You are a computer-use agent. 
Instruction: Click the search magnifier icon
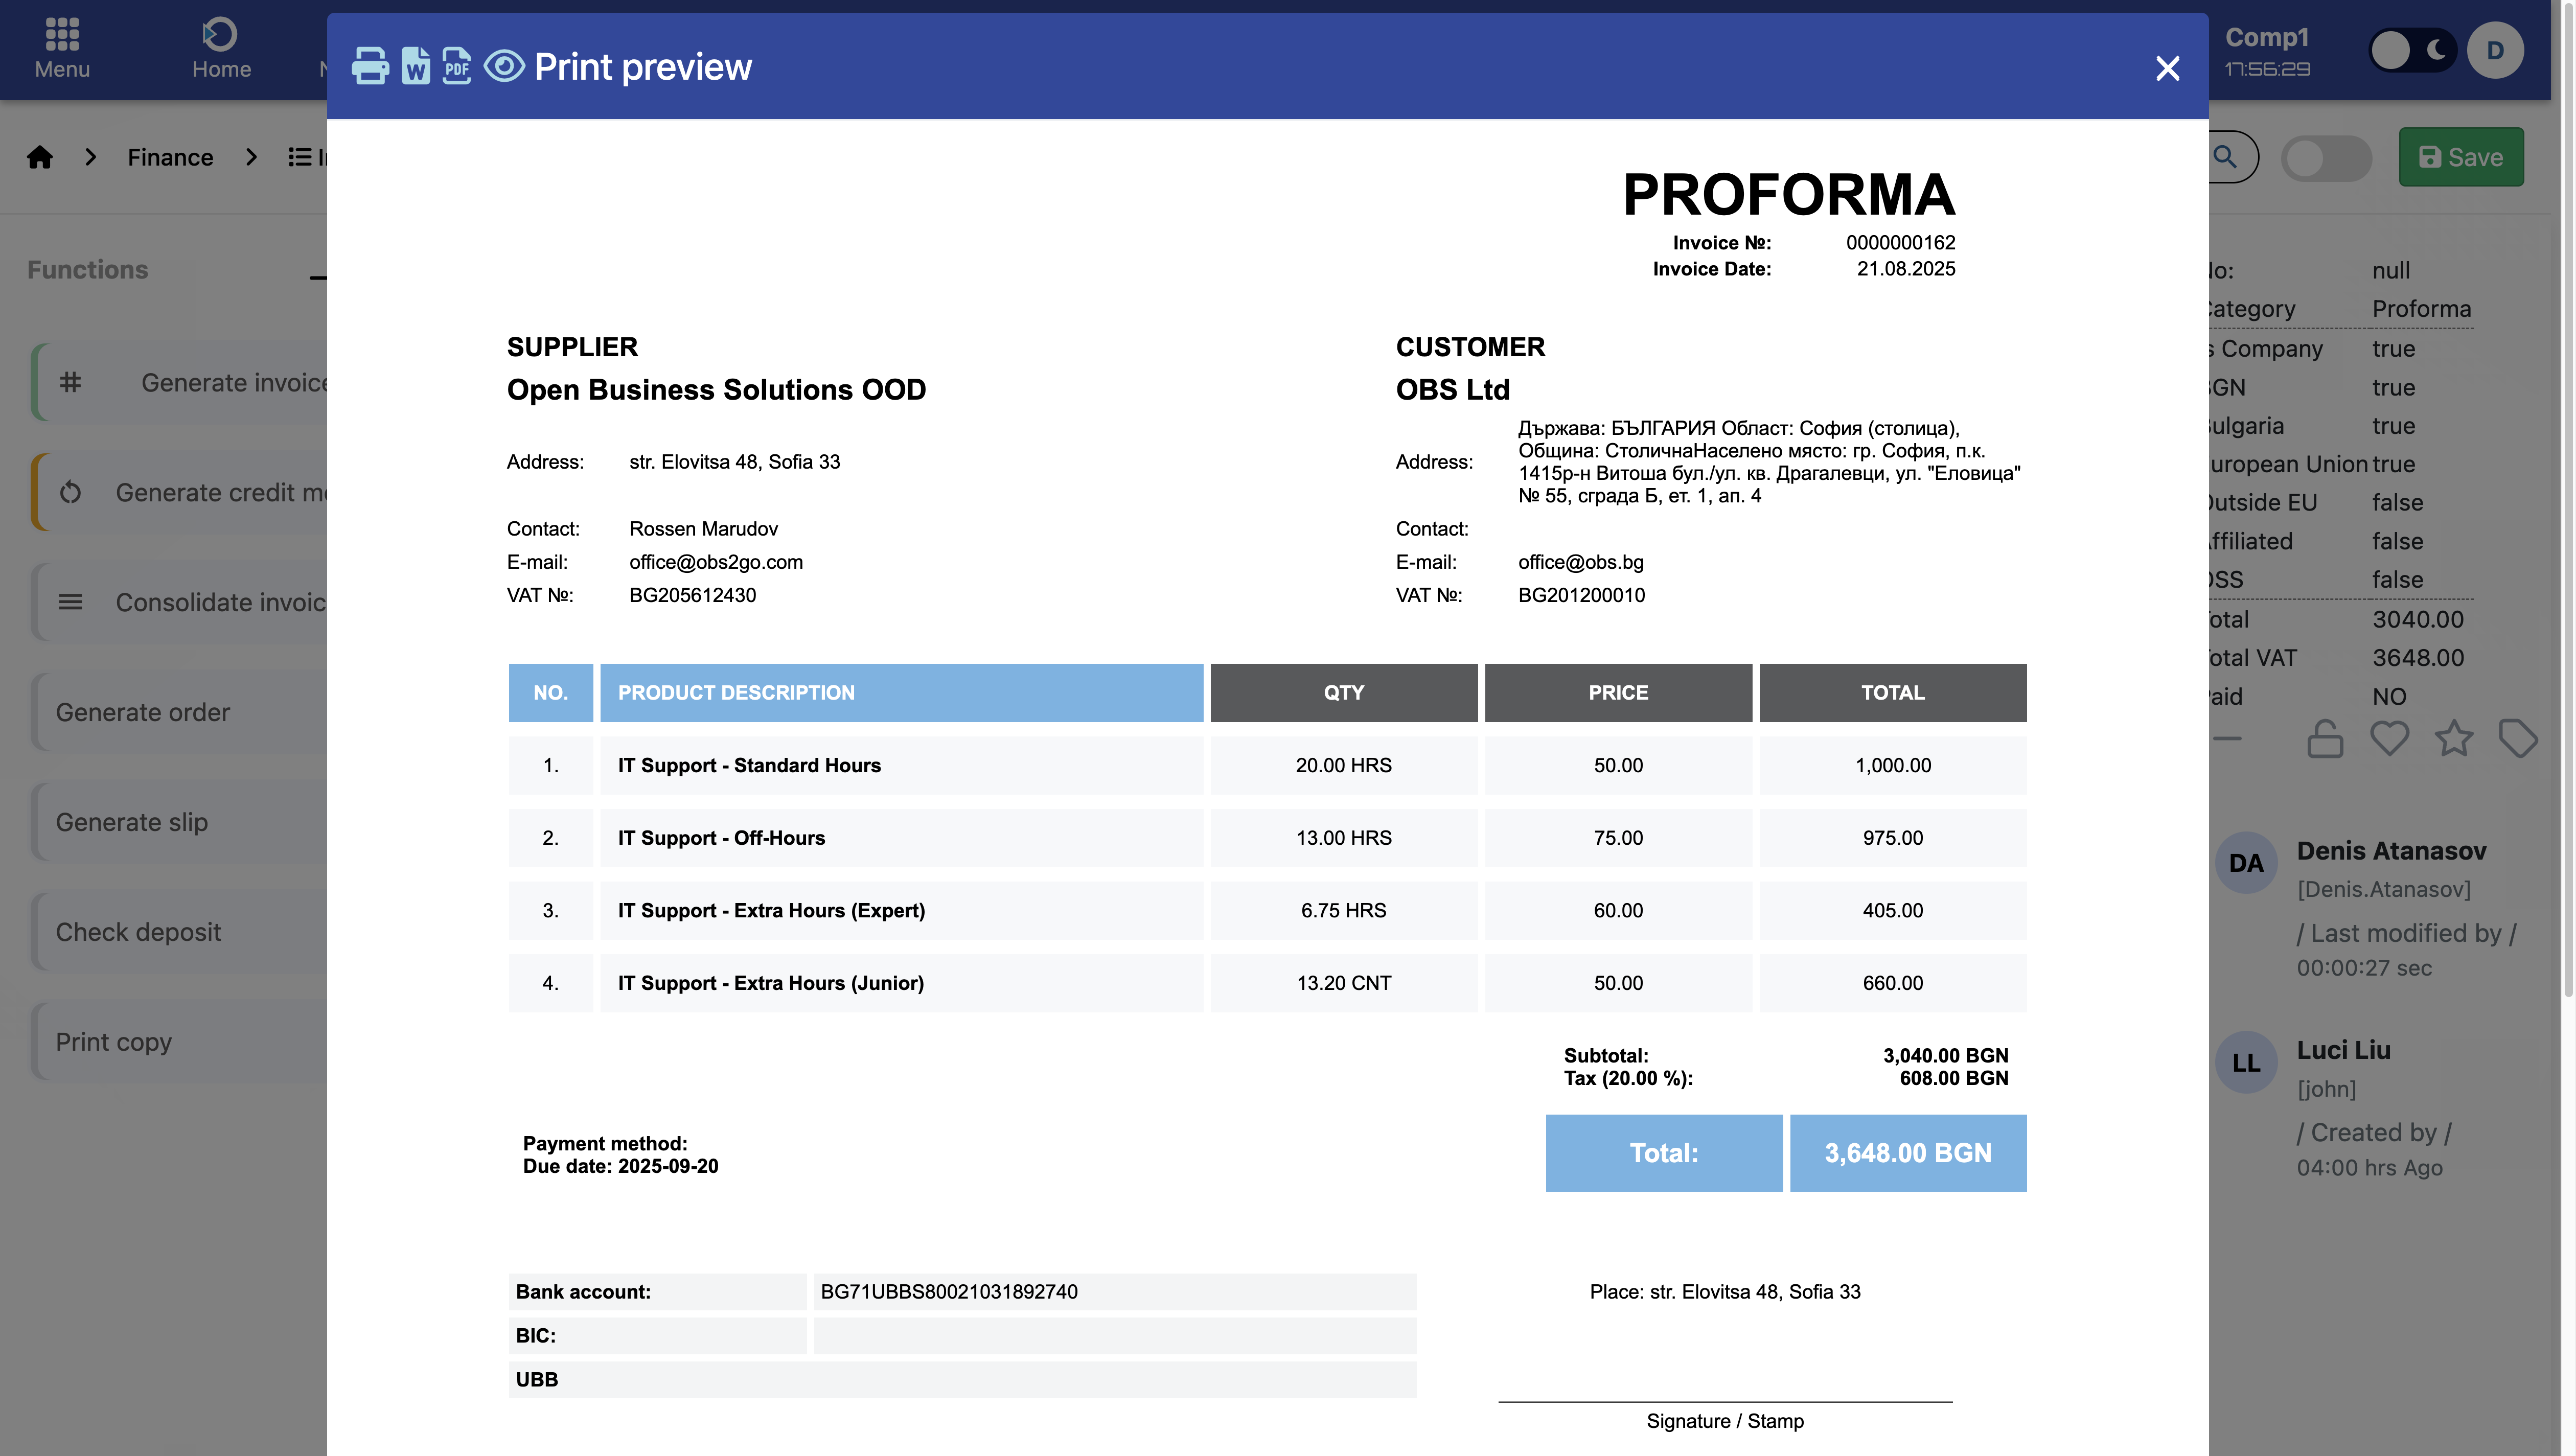(x=2225, y=157)
